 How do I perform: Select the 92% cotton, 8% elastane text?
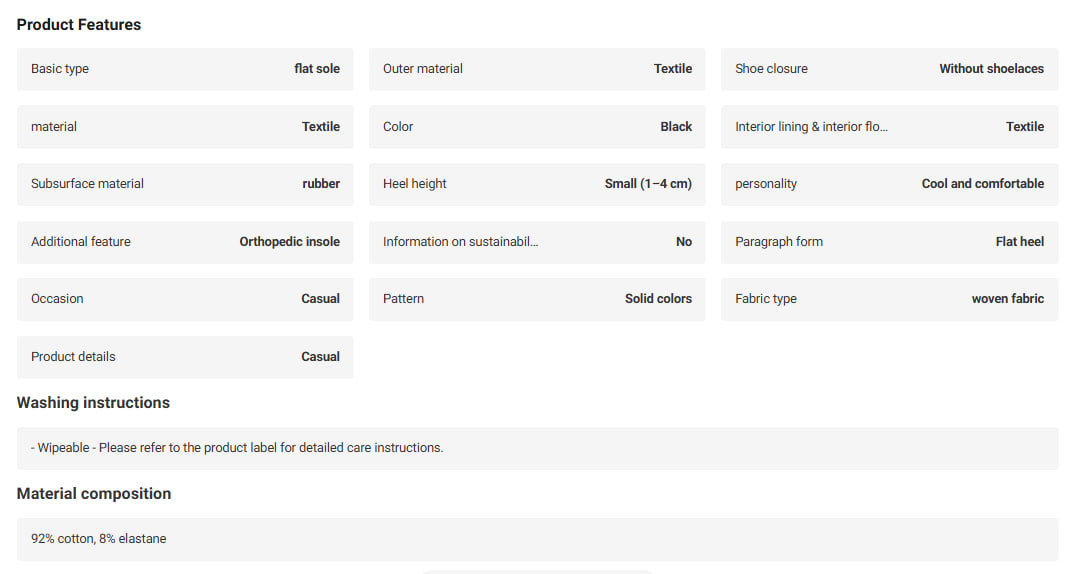click(99, 539)
